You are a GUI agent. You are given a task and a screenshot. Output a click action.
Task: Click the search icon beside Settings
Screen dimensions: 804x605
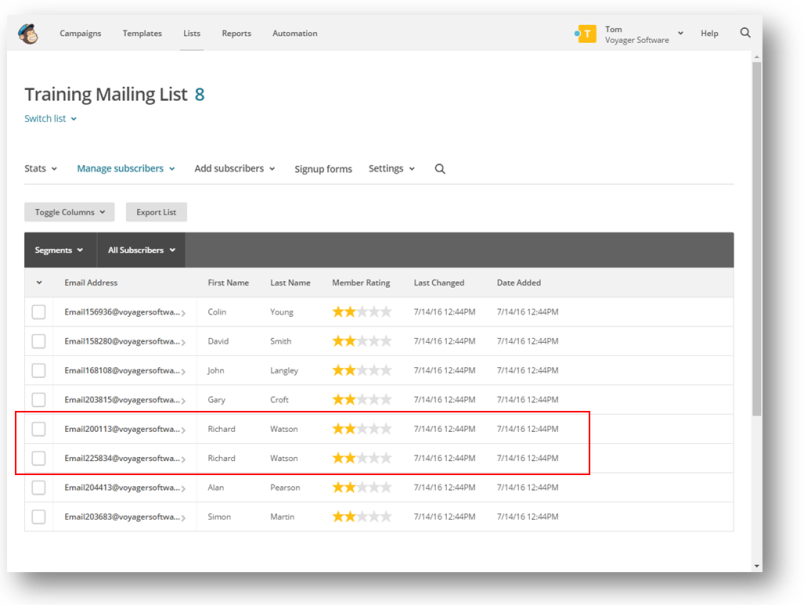[x=440, y=169]
